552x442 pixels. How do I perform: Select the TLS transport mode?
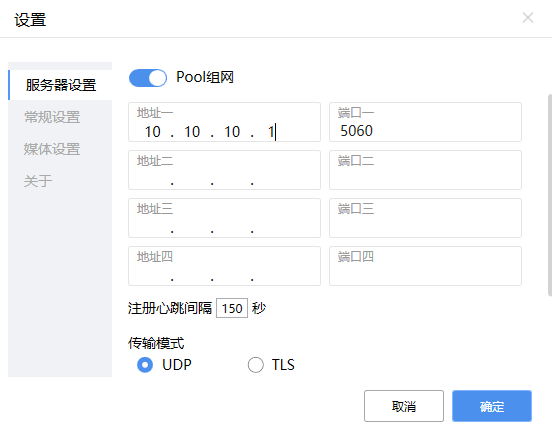[256, 365]
